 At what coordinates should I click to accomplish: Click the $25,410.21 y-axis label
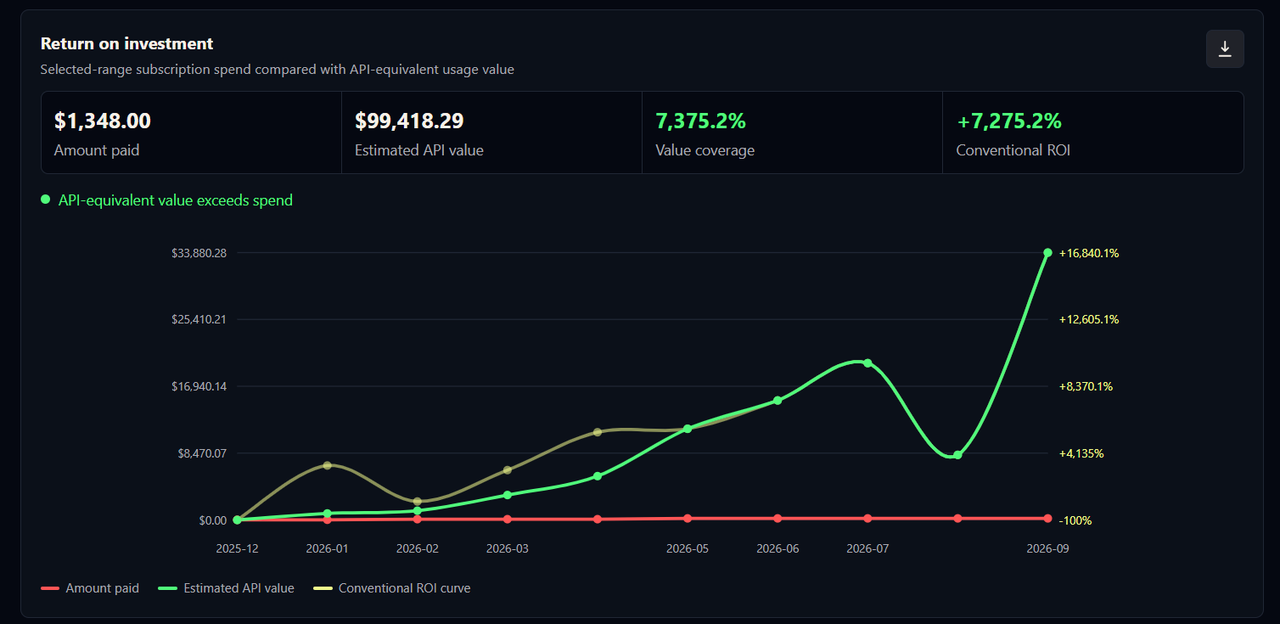click(200, 320)
